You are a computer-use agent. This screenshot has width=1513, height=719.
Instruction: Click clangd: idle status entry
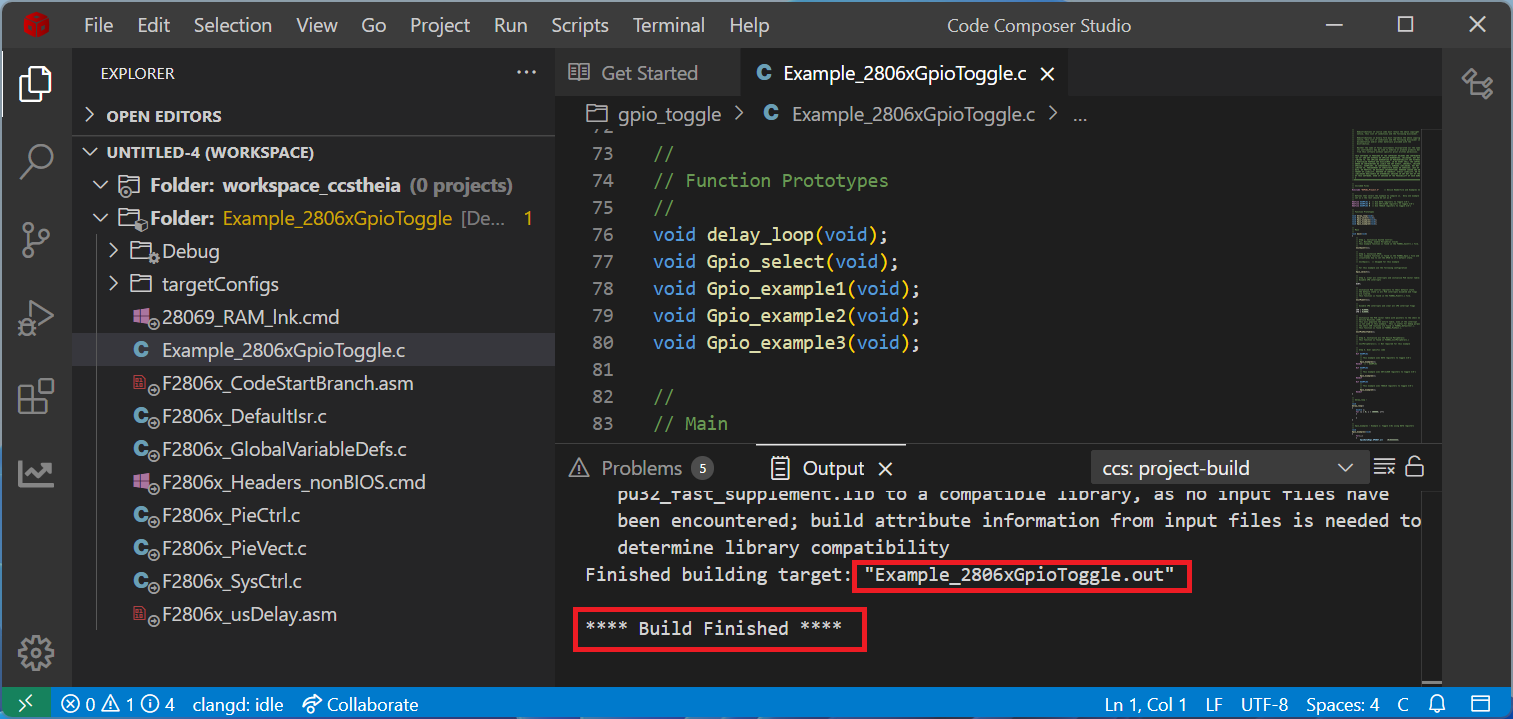point(237,704)
